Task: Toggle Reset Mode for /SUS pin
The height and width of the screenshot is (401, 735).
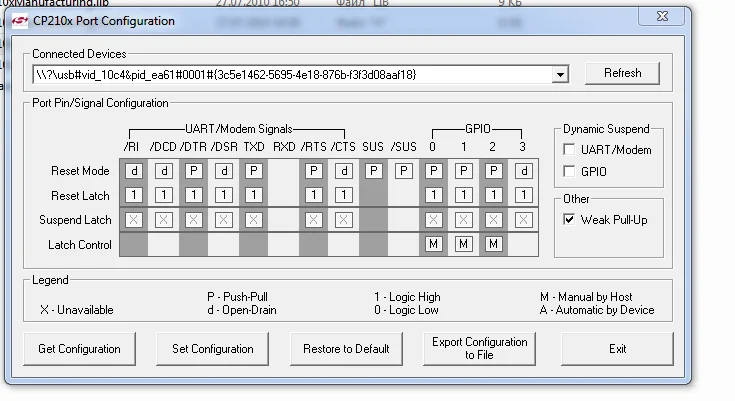Action: 403,171
